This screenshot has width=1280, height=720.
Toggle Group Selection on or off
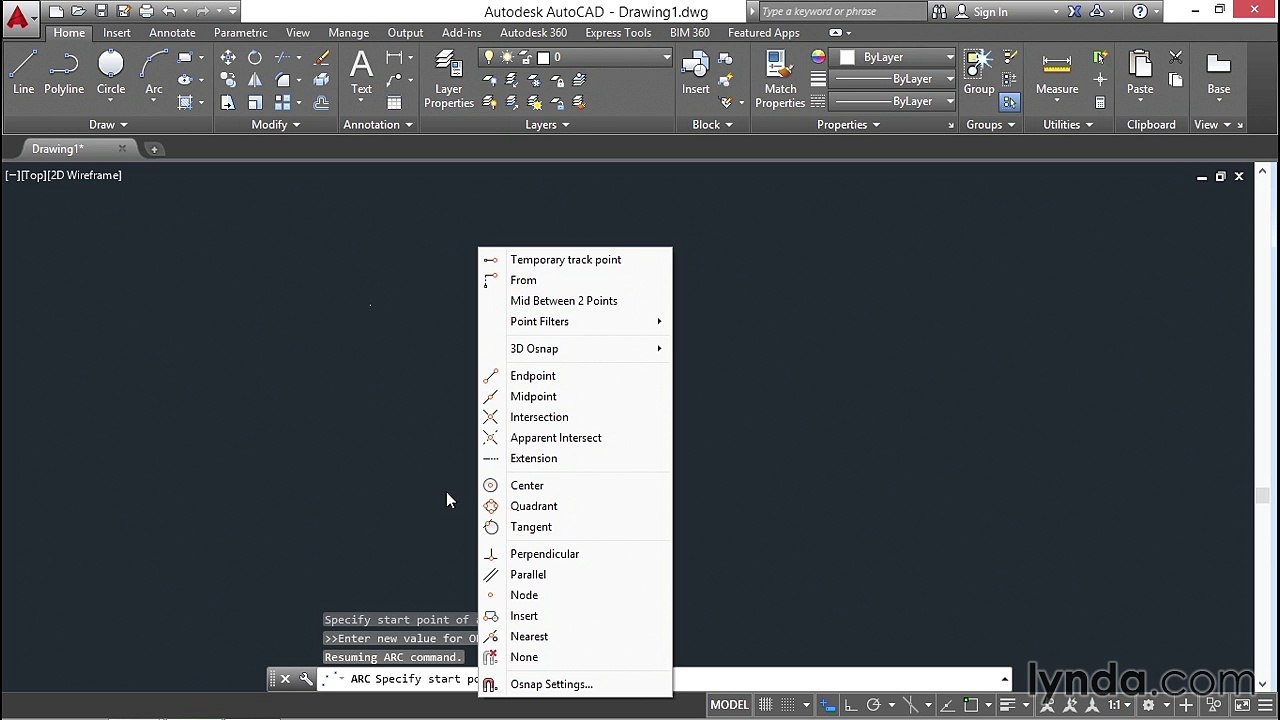tap(1010, 102)
